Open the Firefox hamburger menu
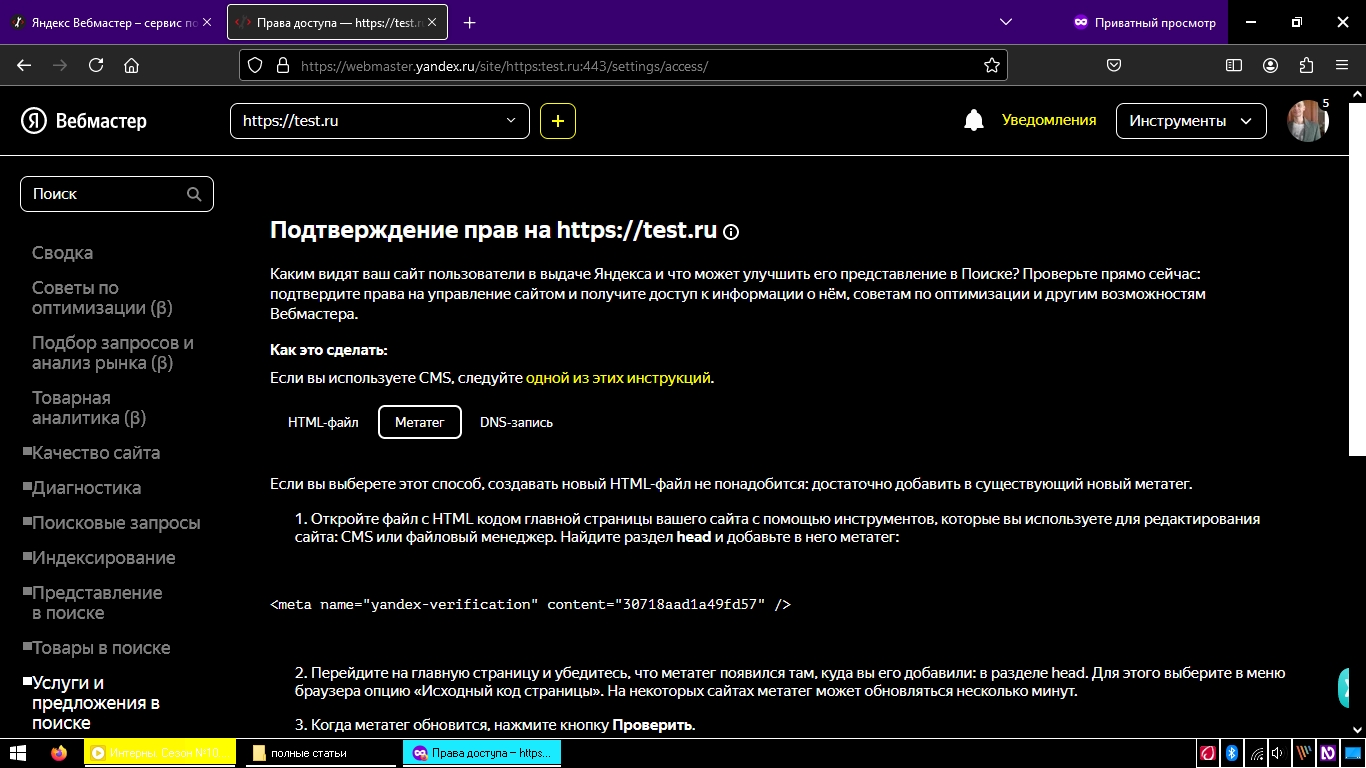Image resolution: width=1366 pixels, height=768 pixels. coord(1342,65)
